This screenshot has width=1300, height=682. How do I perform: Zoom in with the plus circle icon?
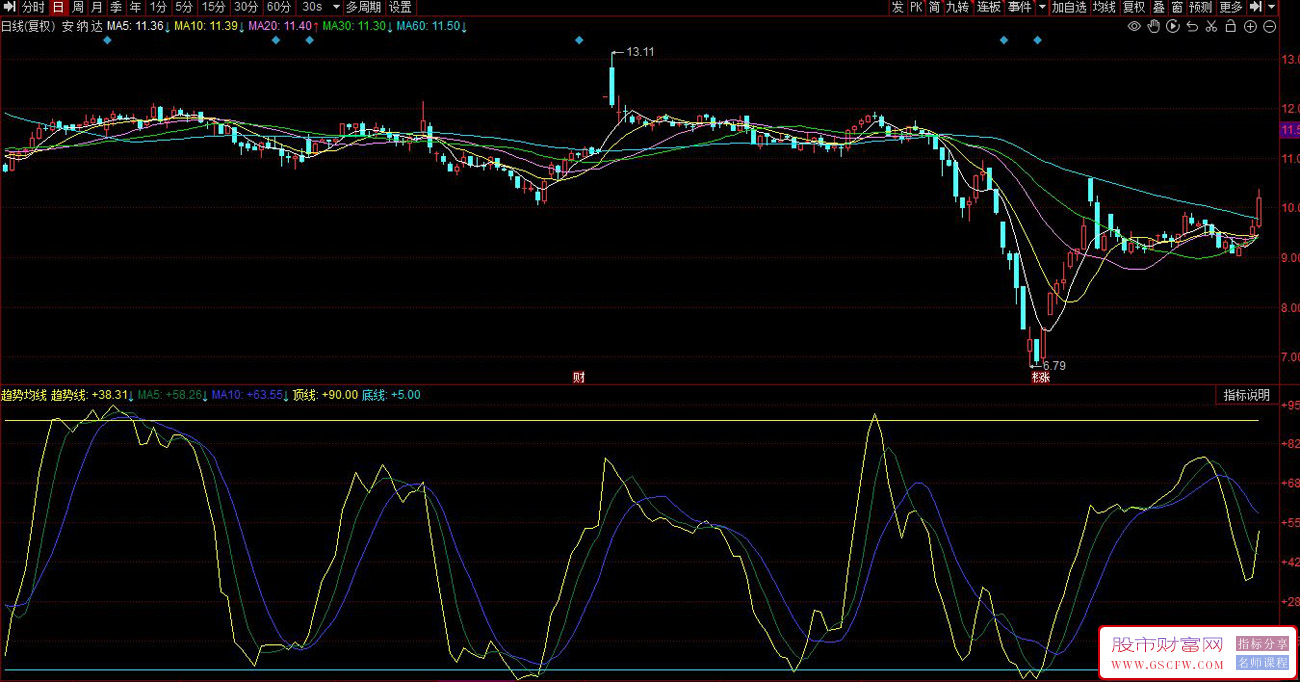(1250, 27)
